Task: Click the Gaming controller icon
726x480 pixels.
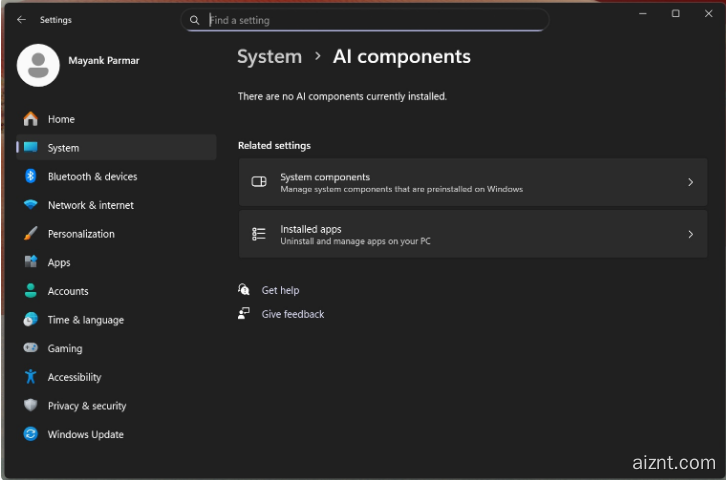Action: (30, 348)
